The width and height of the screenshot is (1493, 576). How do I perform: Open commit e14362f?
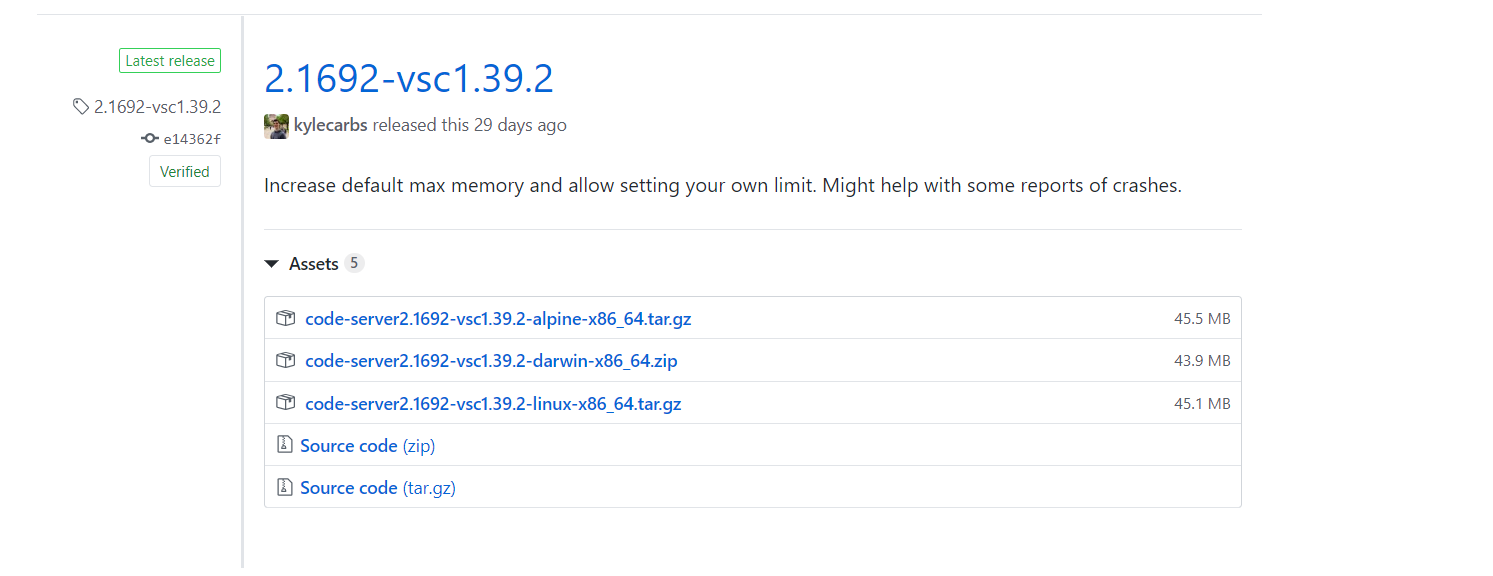tap(192, 139)
